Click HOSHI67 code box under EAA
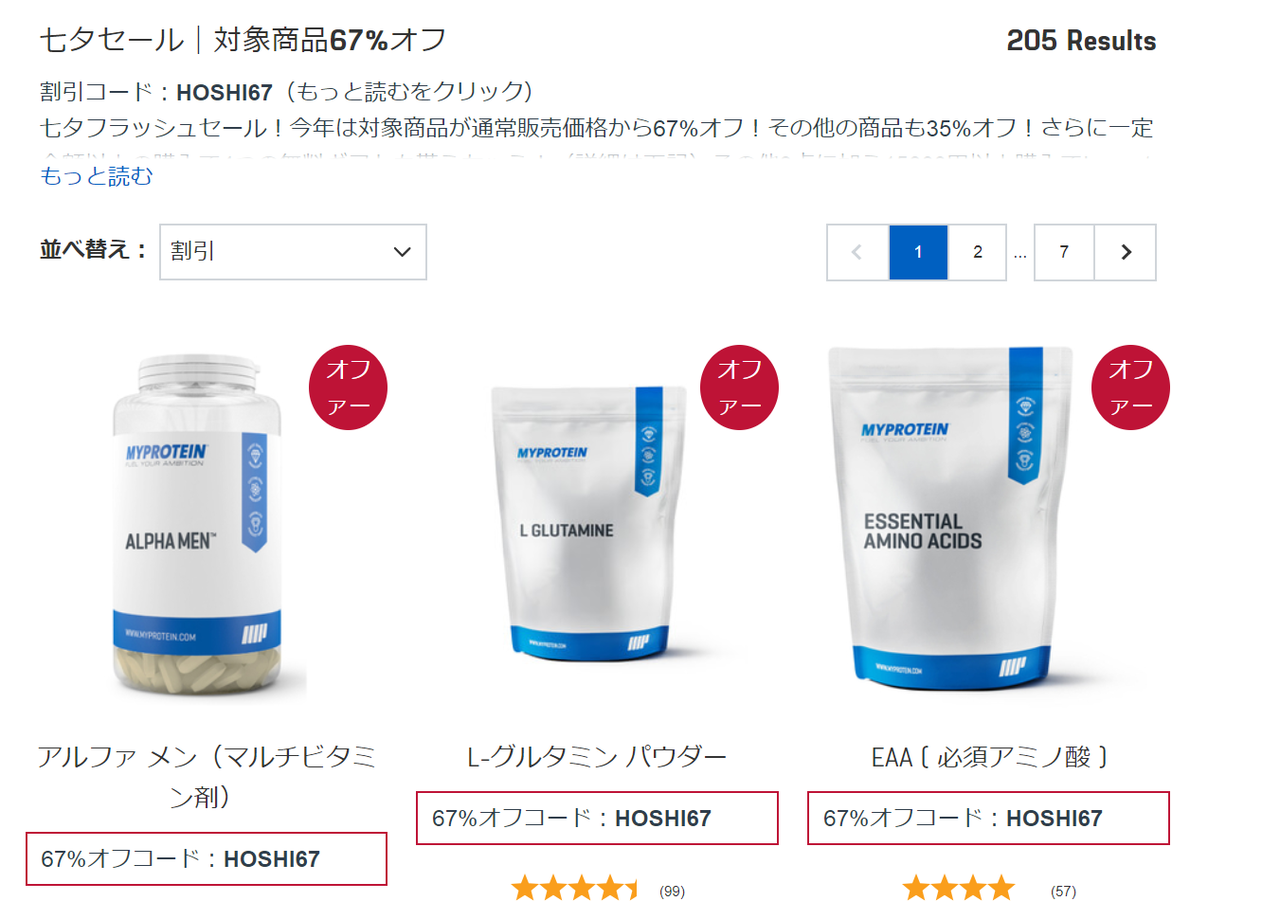Viewport: 1280px width, 901px height. point(988,818)
